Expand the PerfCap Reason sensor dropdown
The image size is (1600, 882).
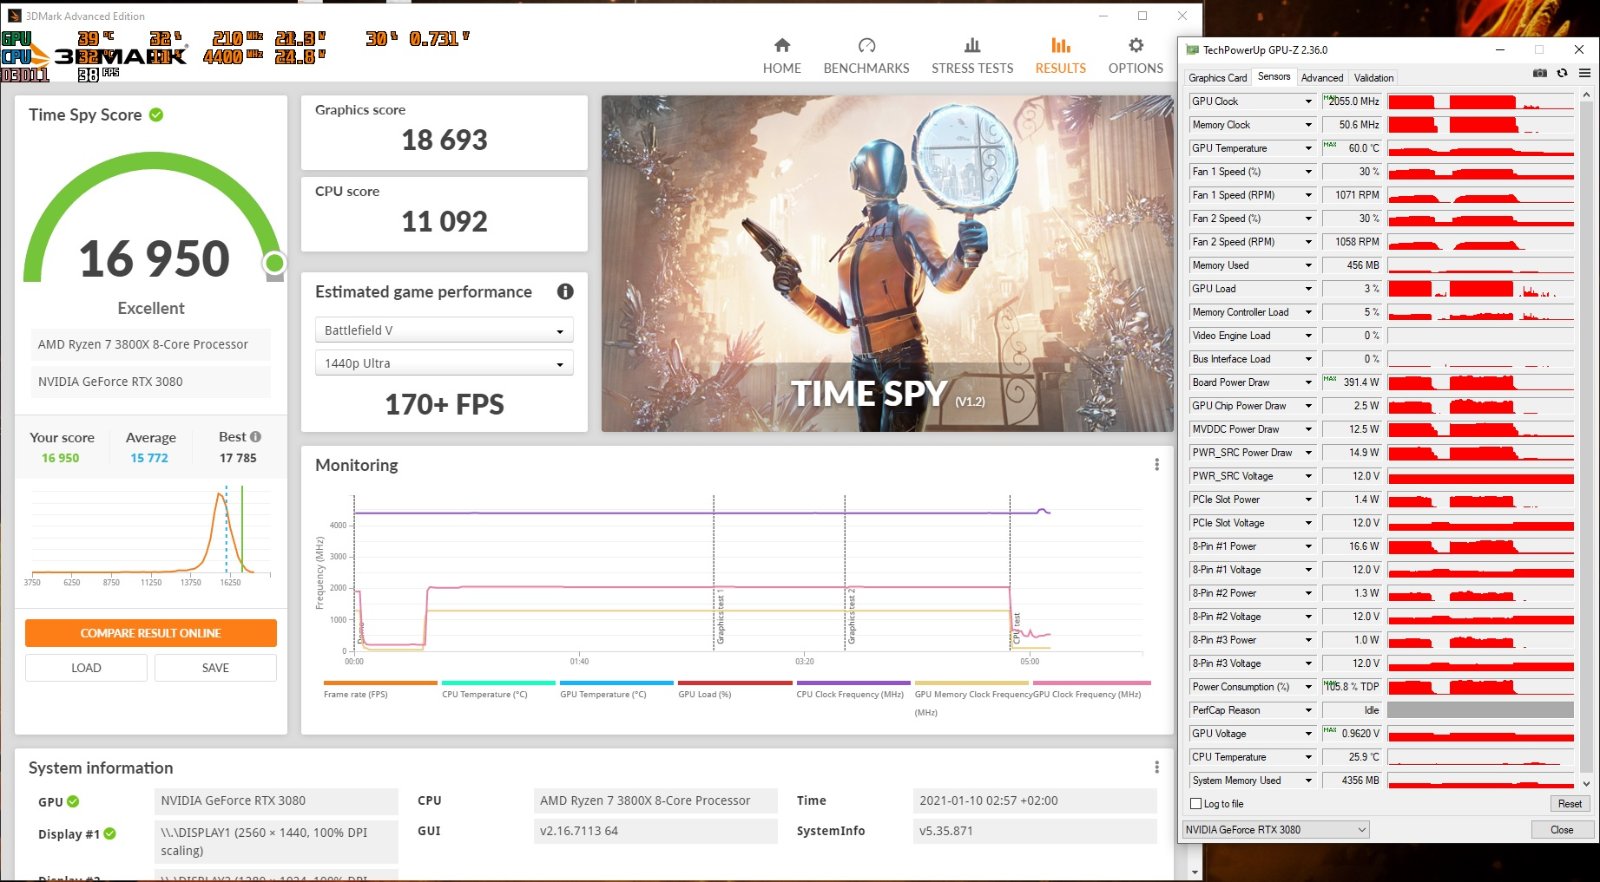click(1308, 710)
